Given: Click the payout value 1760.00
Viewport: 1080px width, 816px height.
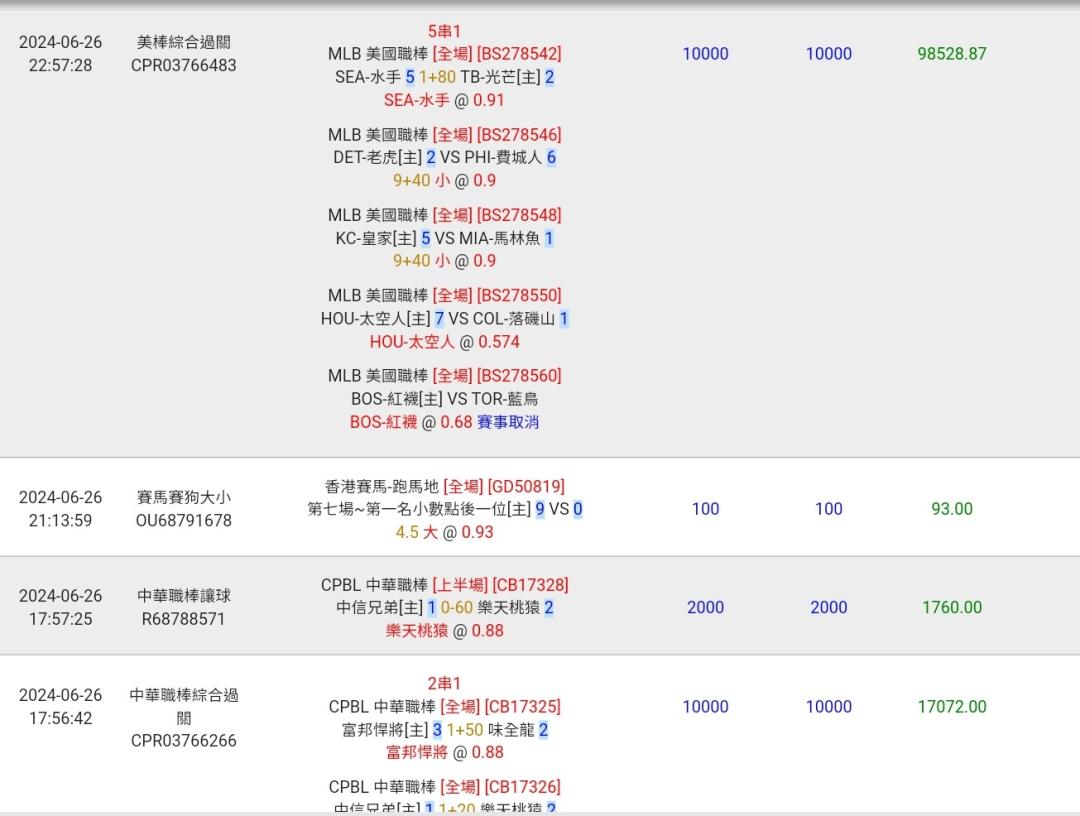Looking at the screenshot, I should (952, 607).
